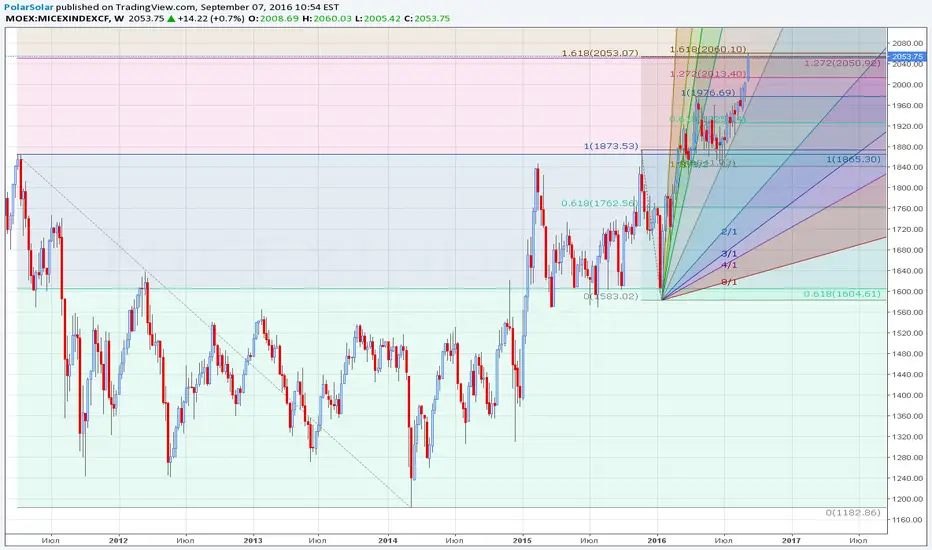Click the blue 2053.75 current price tag
The height and width of the screenshot is (550, 932).
[x=906, y=56]
